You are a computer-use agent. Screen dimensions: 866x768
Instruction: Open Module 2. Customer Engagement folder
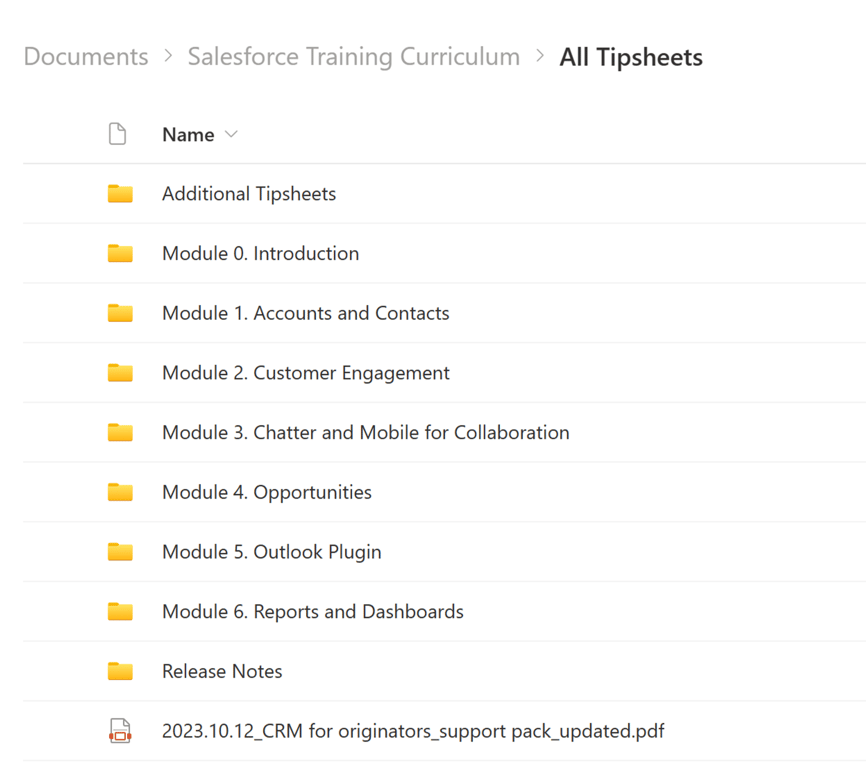tap(306, 373)
